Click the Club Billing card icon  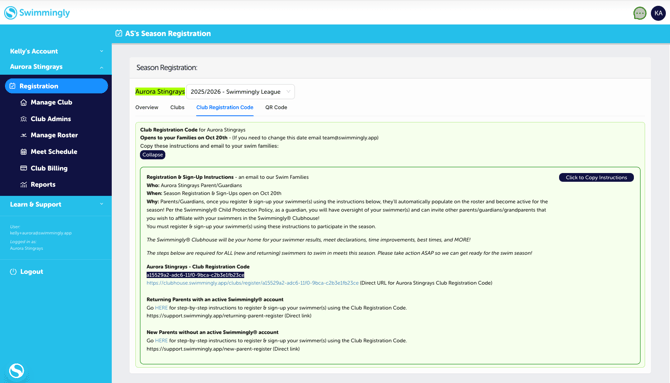coord(24,168)
